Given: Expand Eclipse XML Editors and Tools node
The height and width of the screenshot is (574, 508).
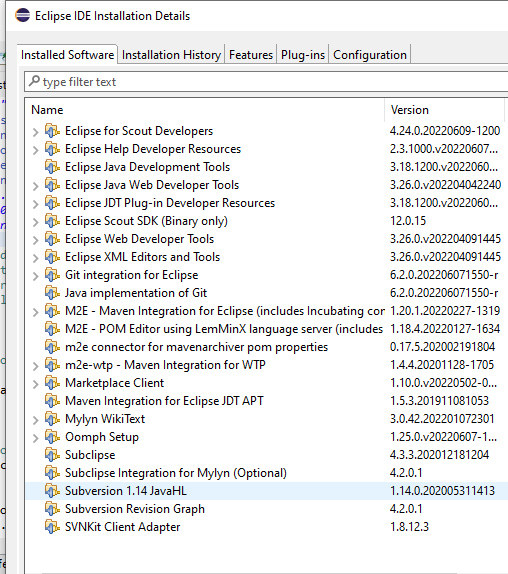Looking at the screenshot, I should [x=36, y=258].
